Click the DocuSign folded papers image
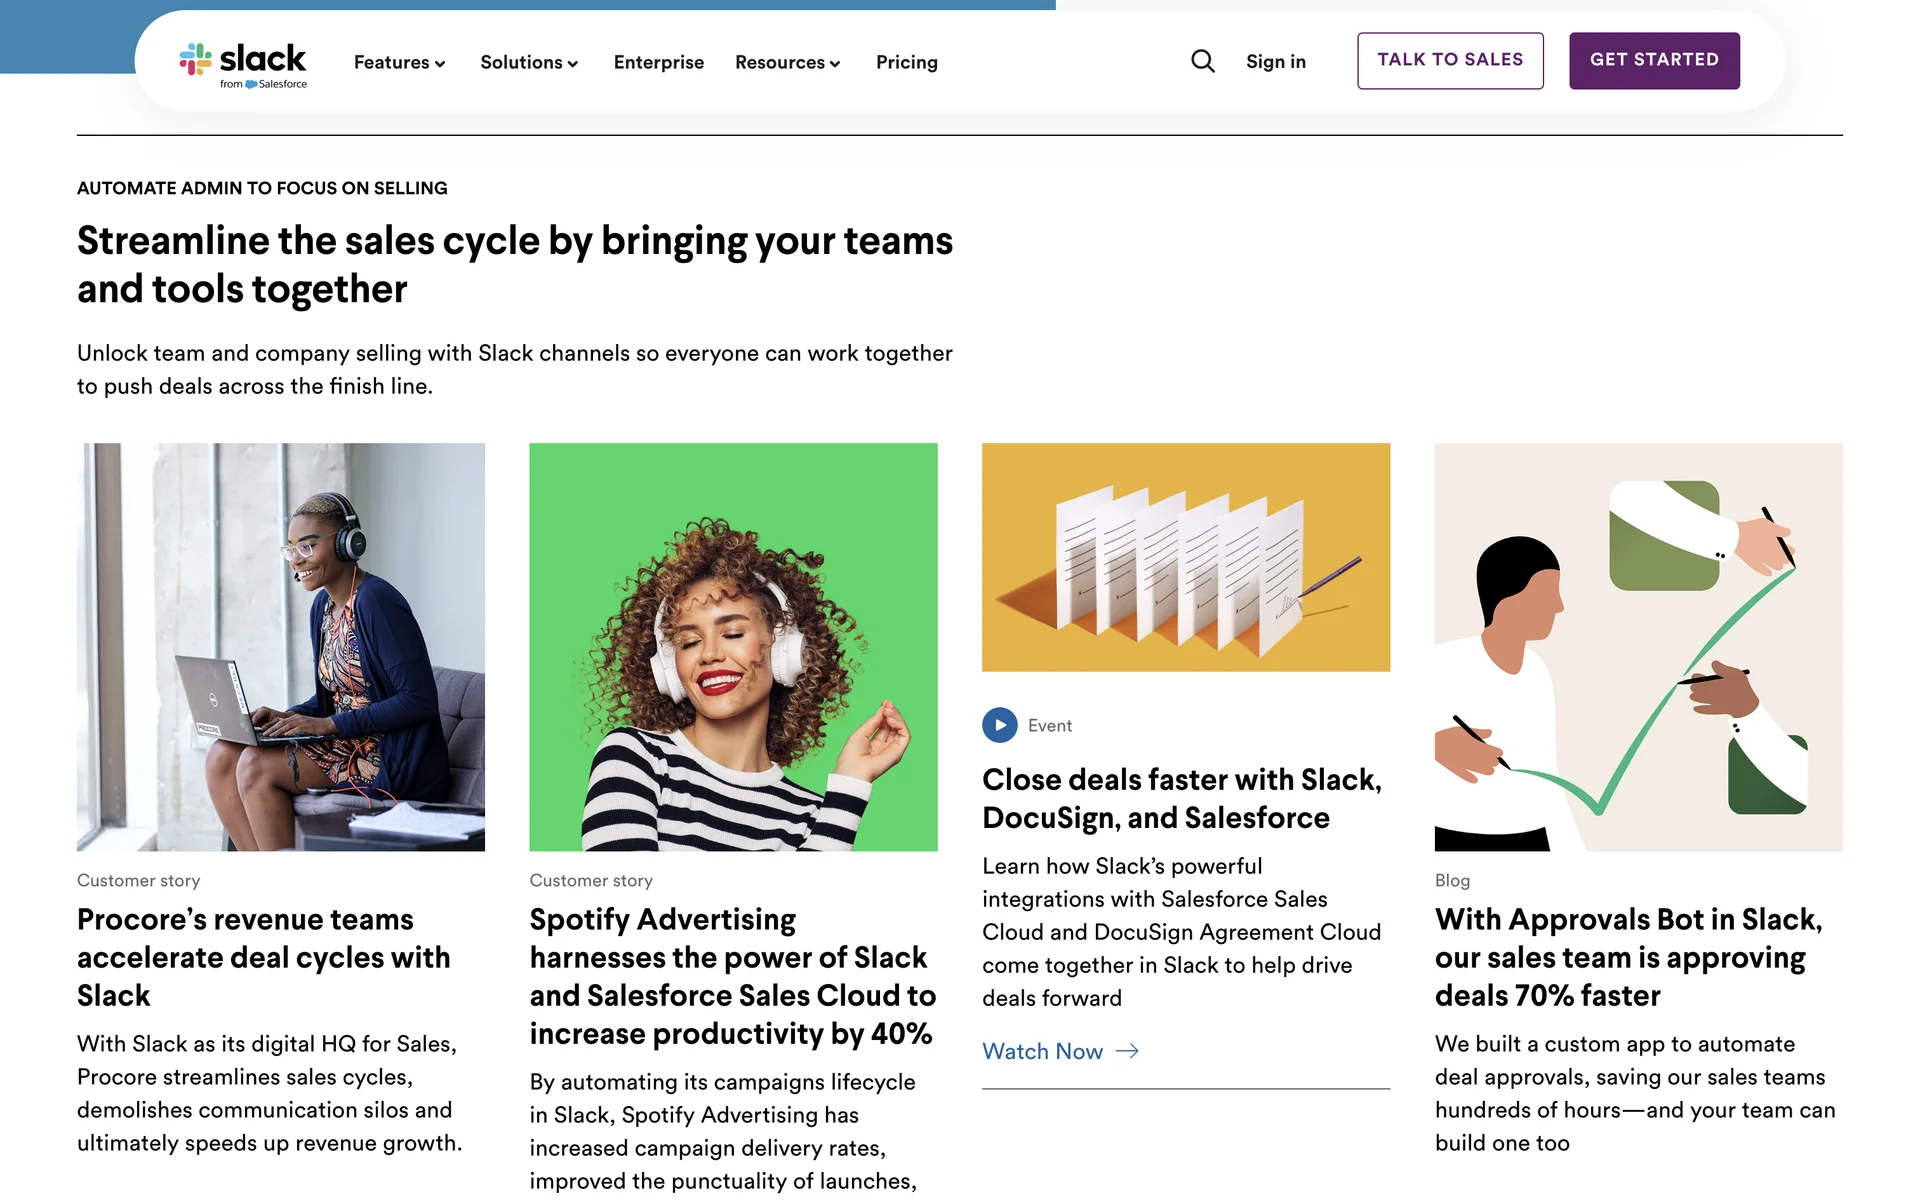 point(1185,557)
